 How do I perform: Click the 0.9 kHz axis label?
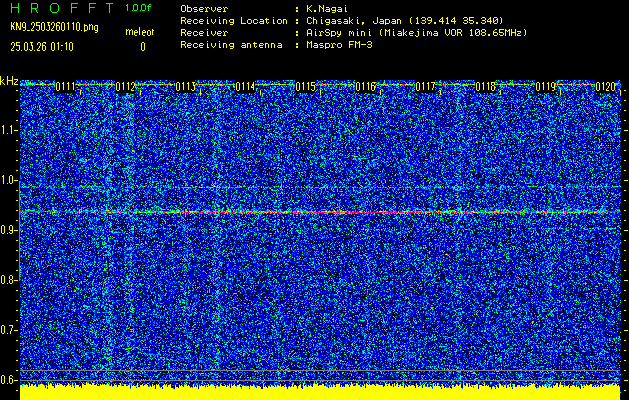[8, 230]
